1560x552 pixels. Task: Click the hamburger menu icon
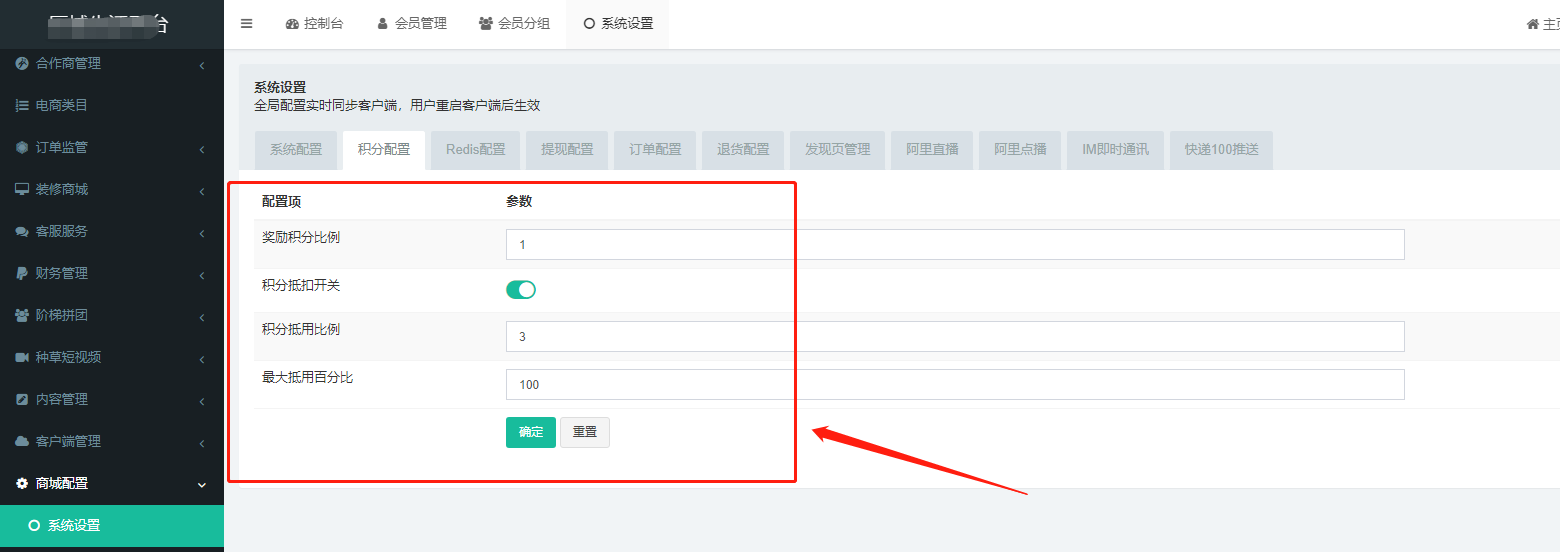(247, 24)
